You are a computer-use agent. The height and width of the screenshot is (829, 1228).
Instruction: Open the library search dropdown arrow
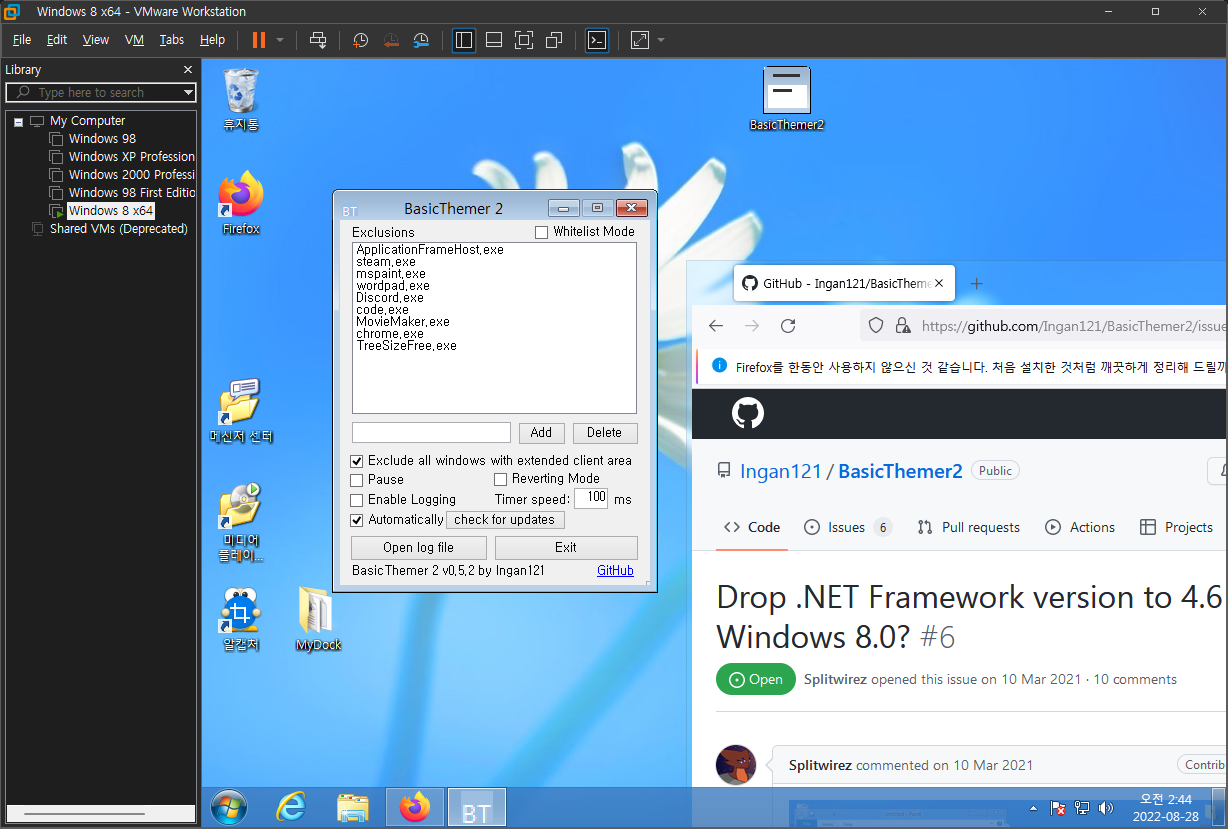point(188,92)
